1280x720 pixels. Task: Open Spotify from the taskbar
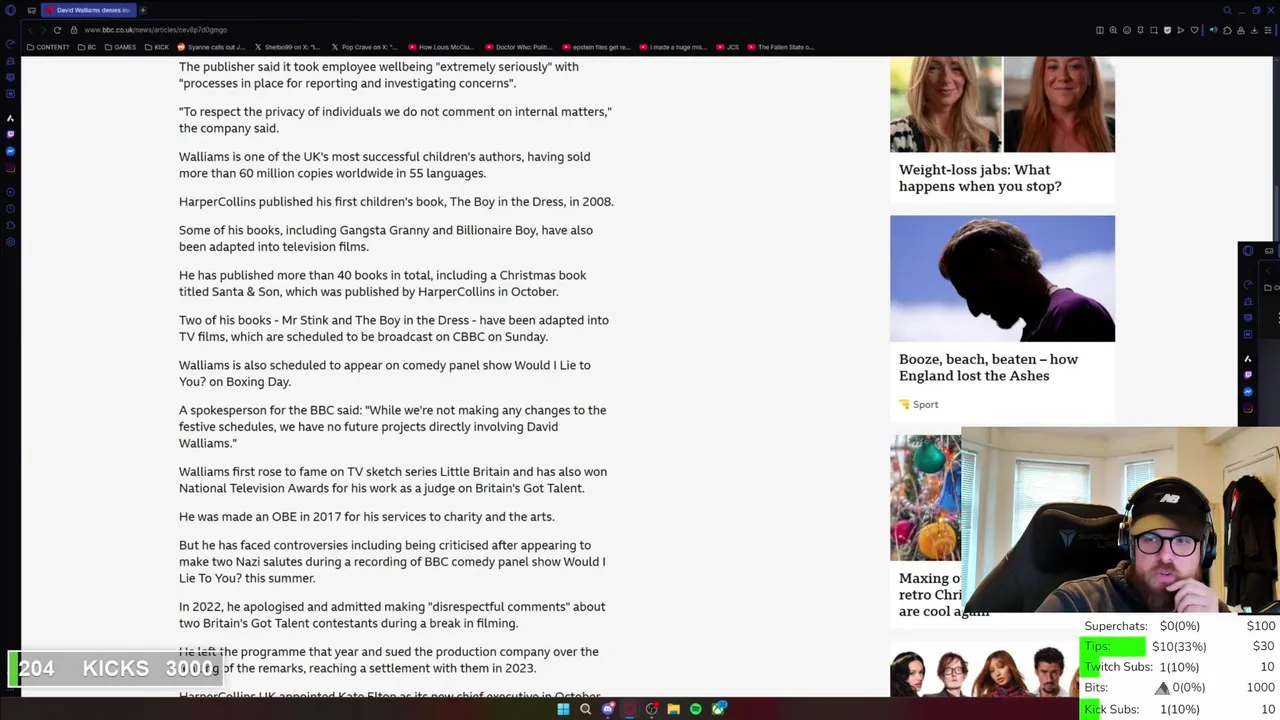tap(696, 709)
